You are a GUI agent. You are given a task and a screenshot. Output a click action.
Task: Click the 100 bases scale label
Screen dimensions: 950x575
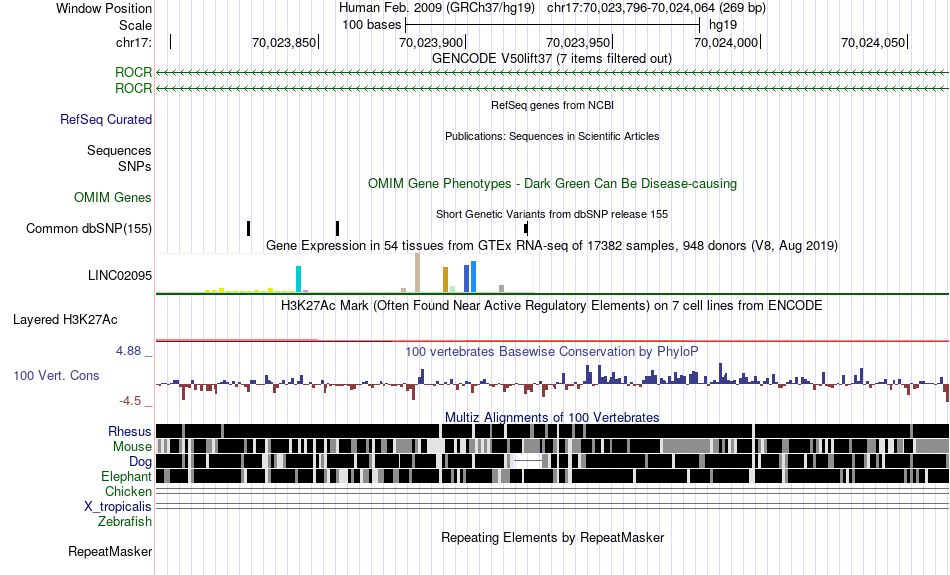click(x=371, y=25)
